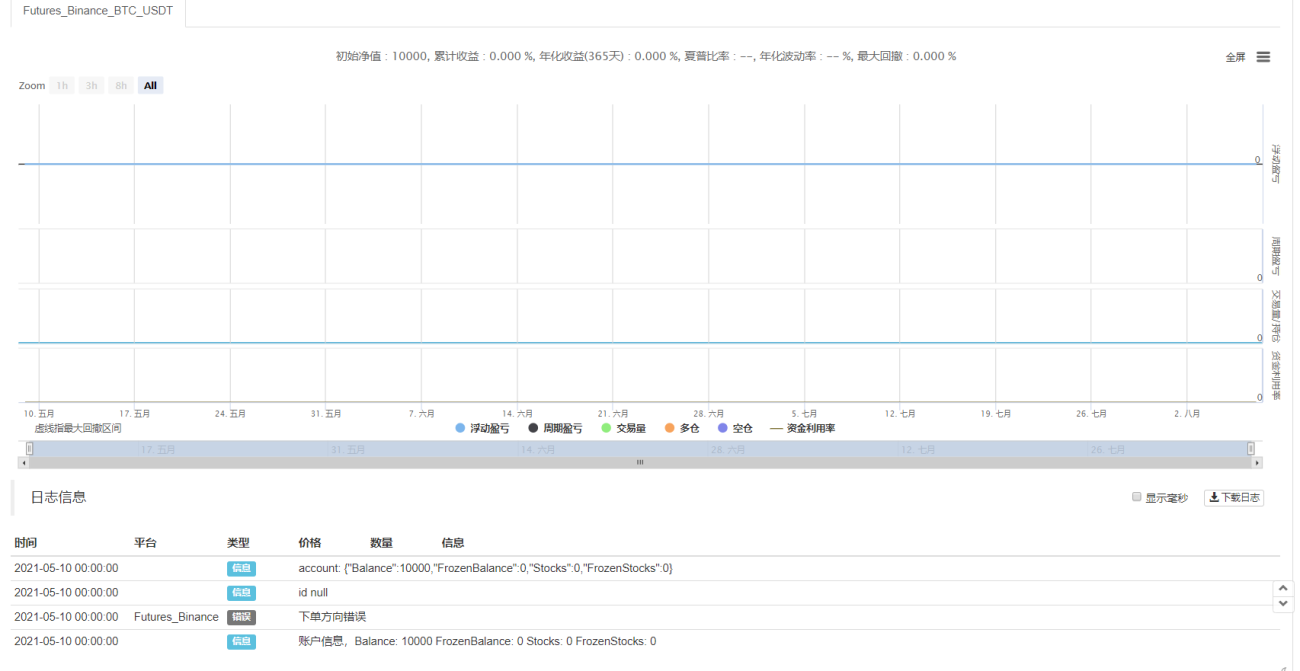This screenshot has width=1300, height=671.
Task: Click the 平台 column header
Action: click(145, 543)
